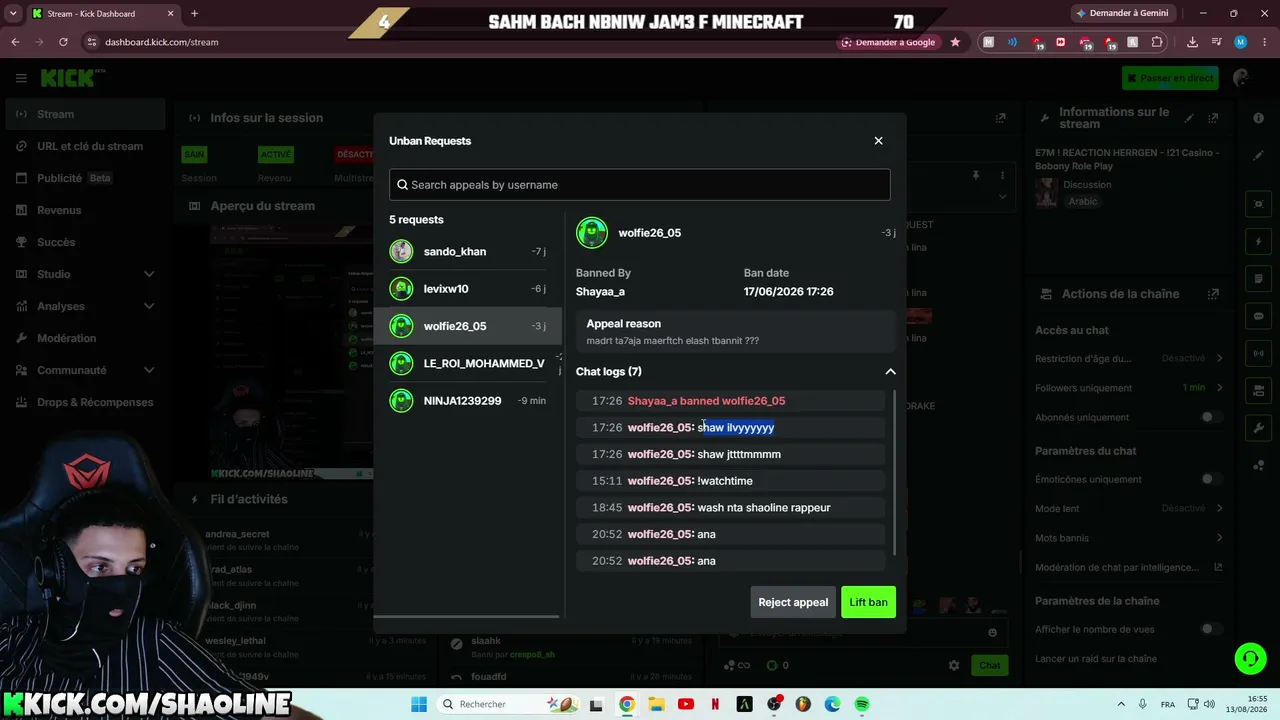Screen dimensions: 1280x720
Task: Expand the Communauté sidebar section
Action: coord(83,370)
